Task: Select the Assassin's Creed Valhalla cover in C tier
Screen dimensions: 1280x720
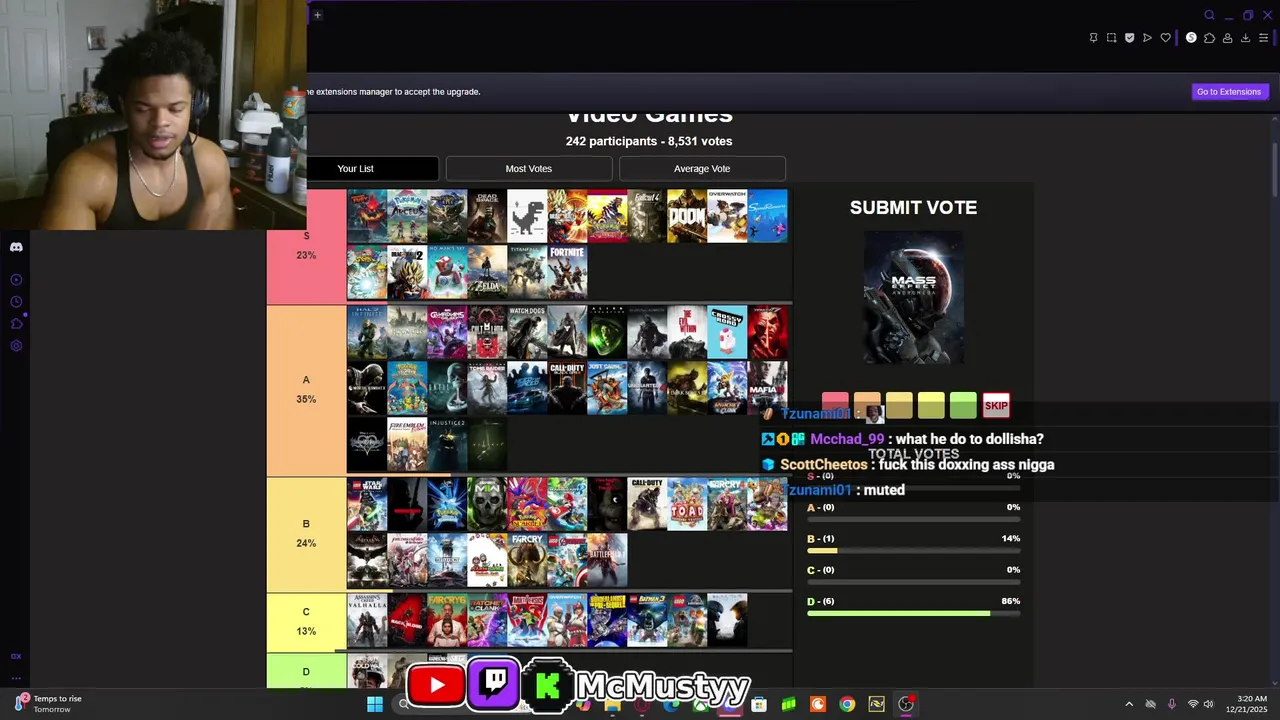Action: point(367,620)
